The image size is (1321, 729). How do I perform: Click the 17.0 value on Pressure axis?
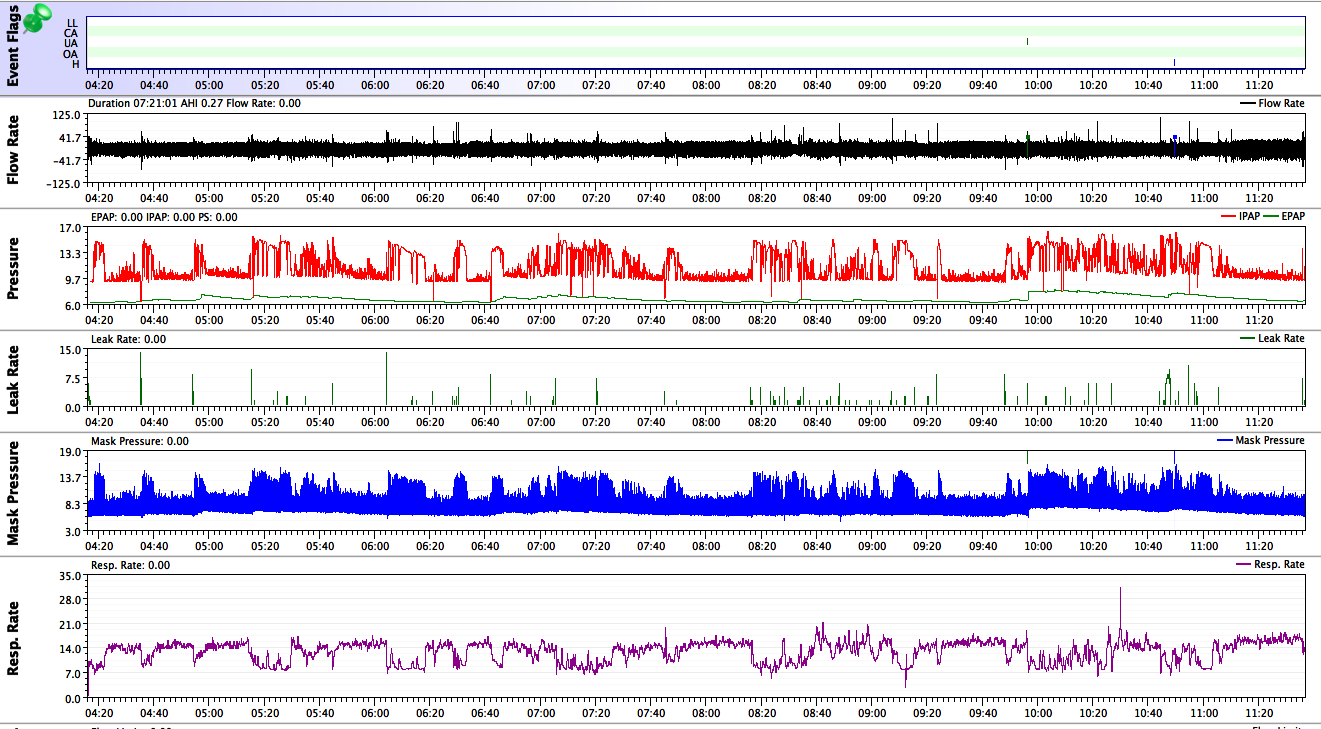(x=69, y=229)
